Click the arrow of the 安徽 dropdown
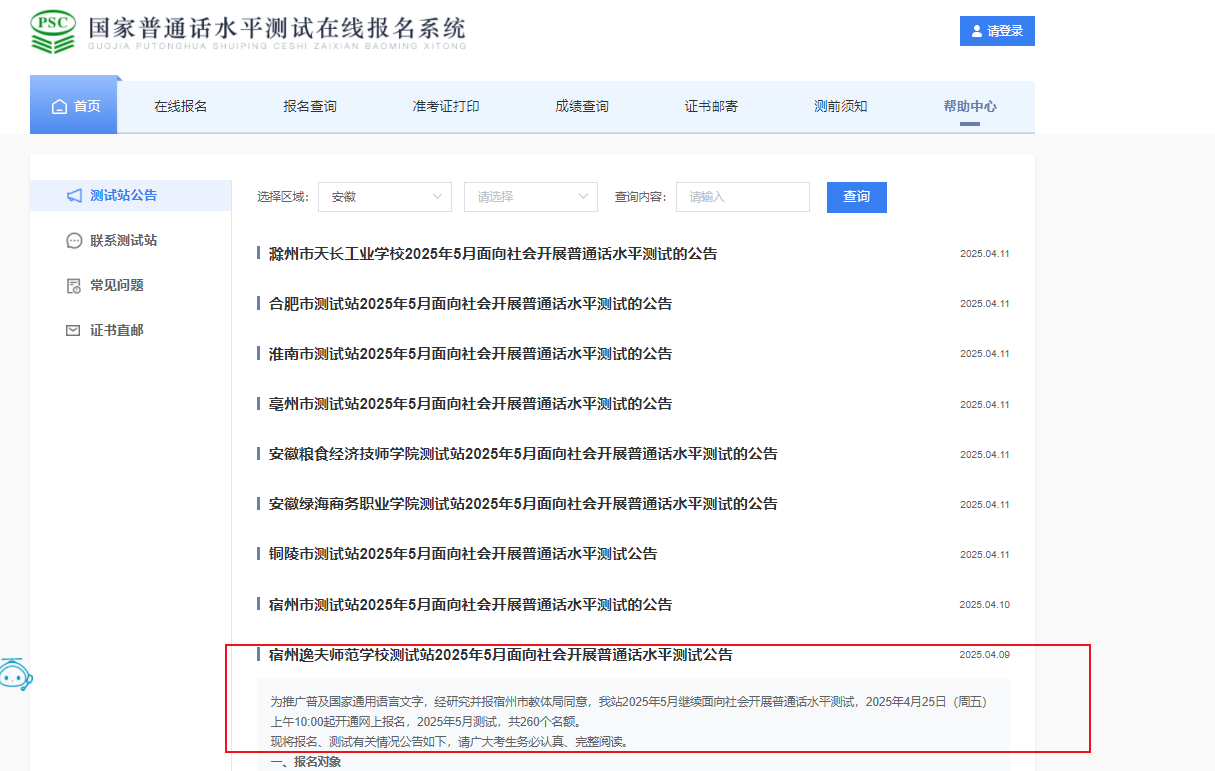 [x=437, y=197]
